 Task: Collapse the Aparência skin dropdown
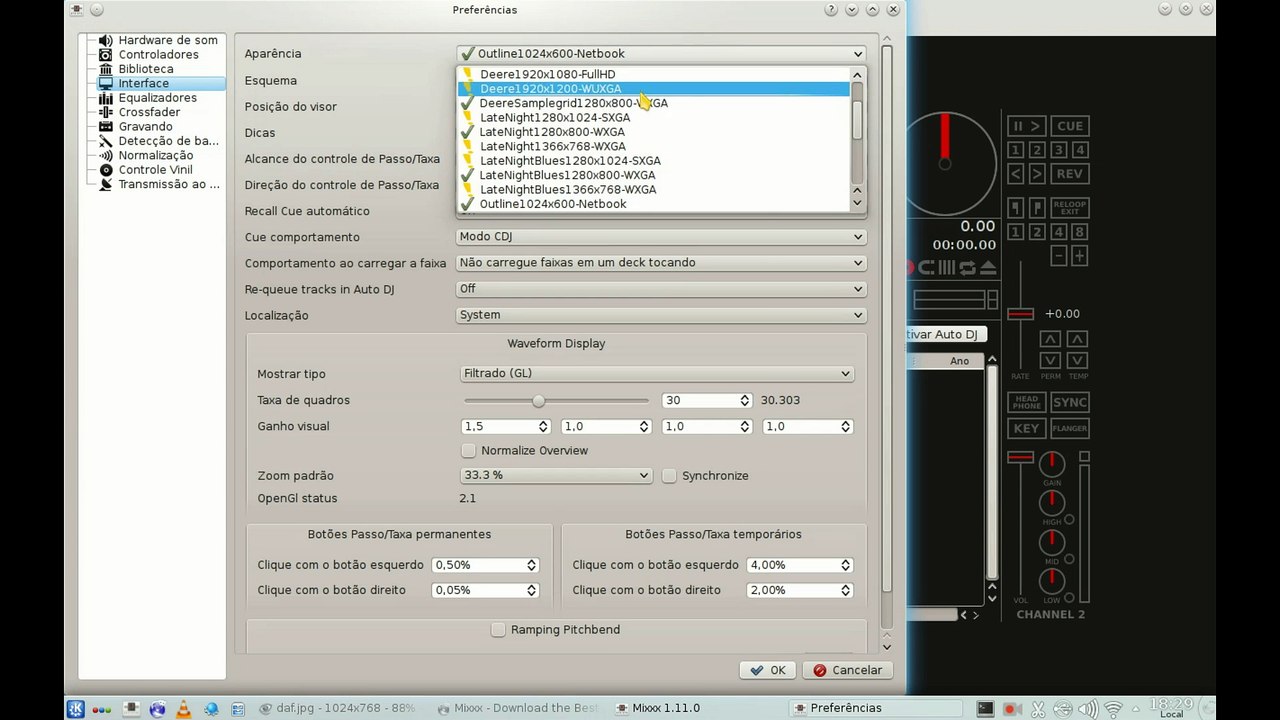pyautogui.click(x=661, y=54)
